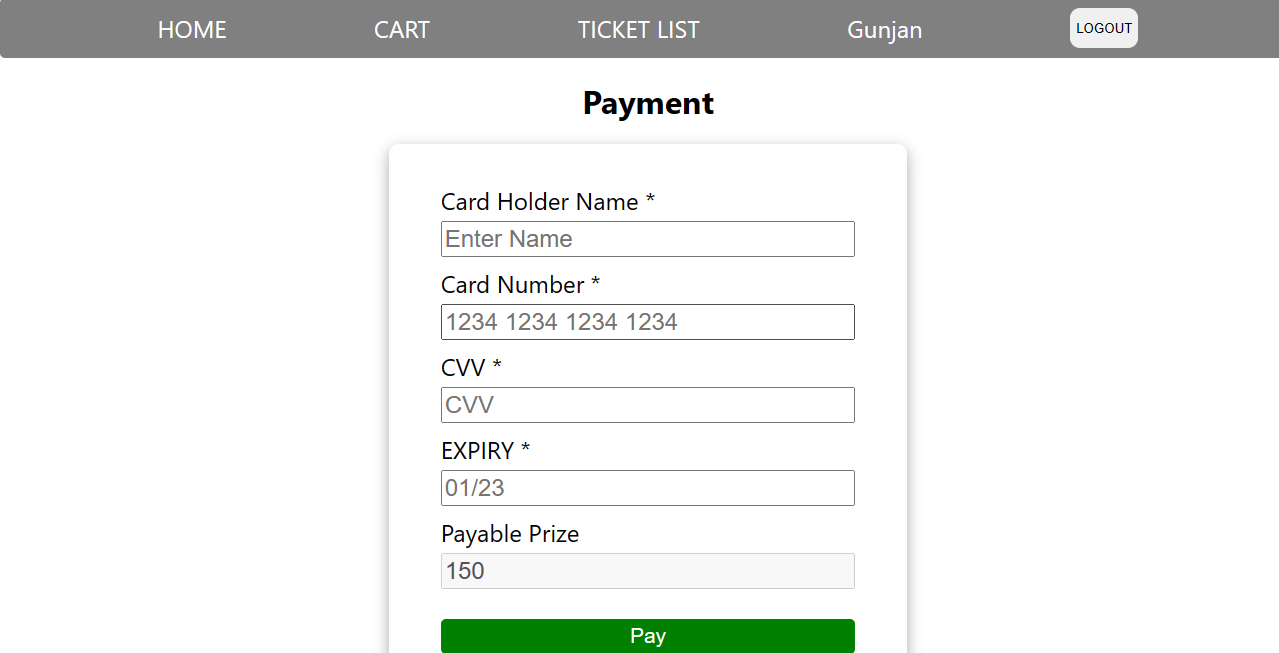Click the Payment page heading
1279x653 pixels.
point(647,102)
